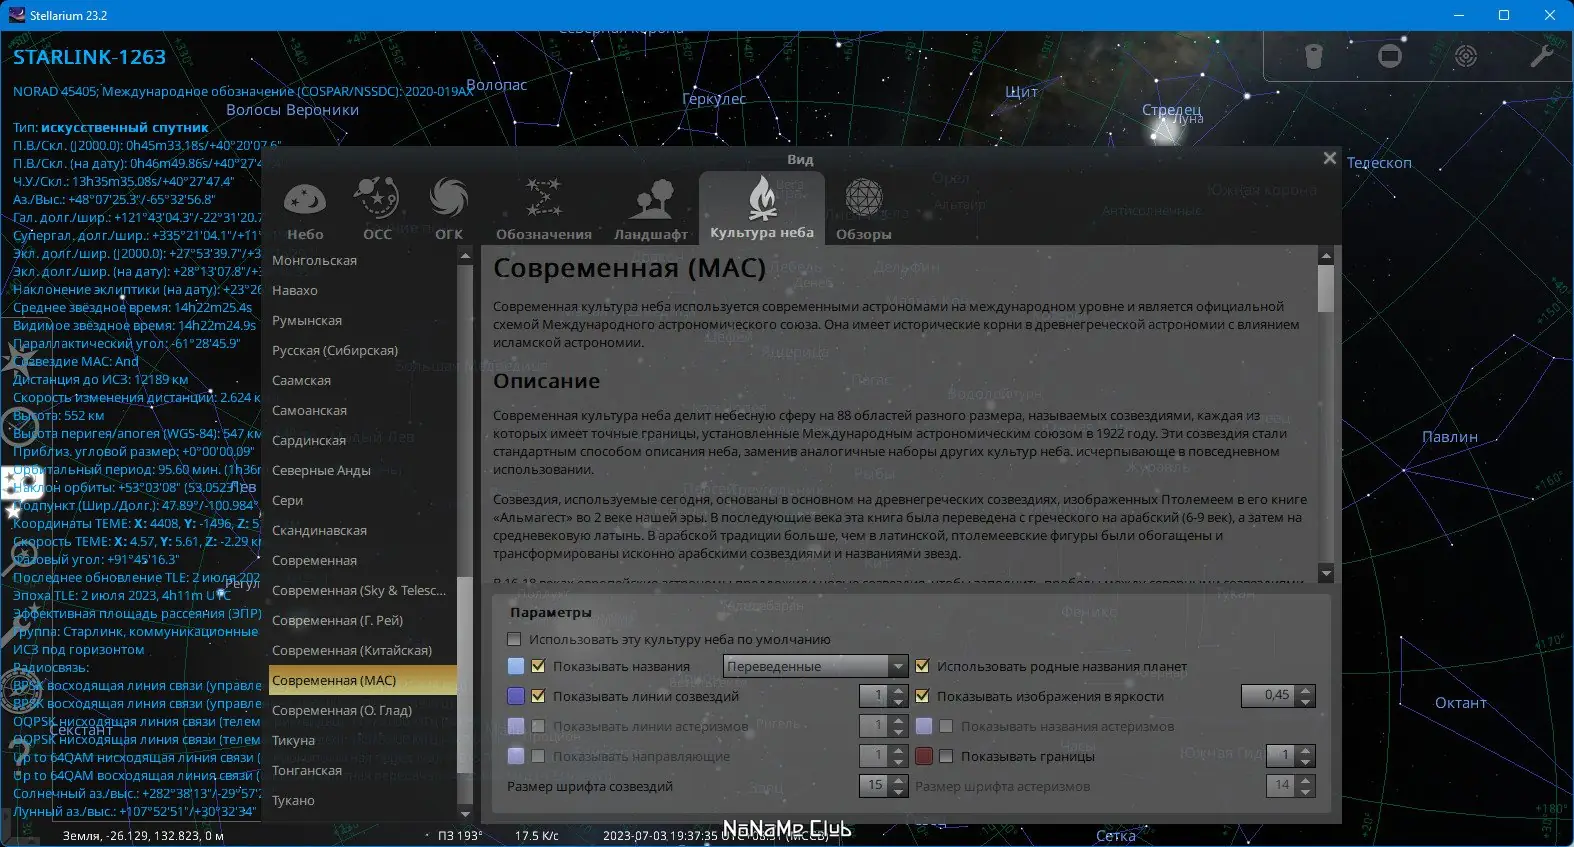Toggle the sensor frame icon

1390,56
